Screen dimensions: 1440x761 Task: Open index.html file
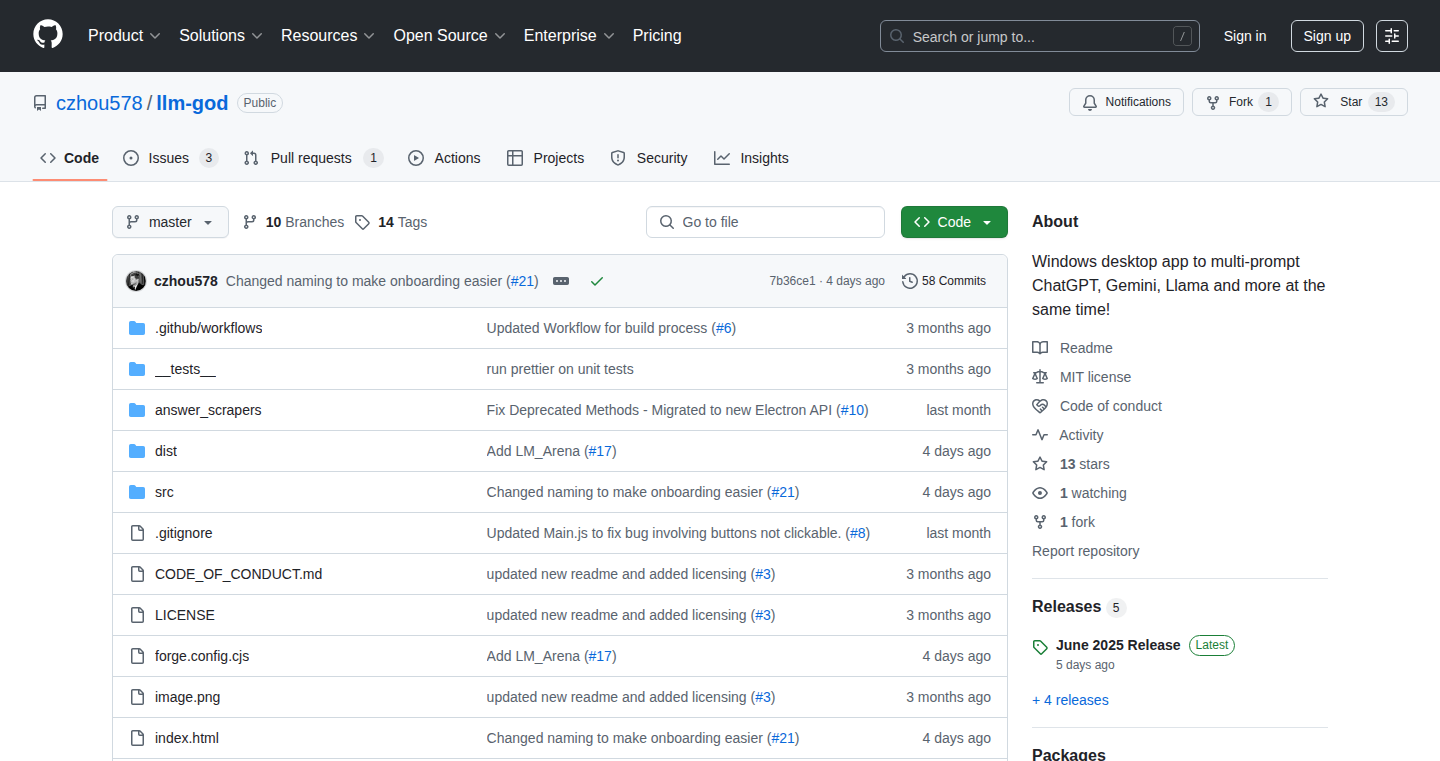point(187,738)
